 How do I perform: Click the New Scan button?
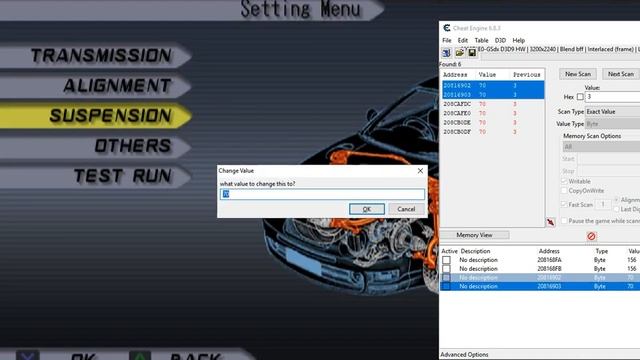578,74
